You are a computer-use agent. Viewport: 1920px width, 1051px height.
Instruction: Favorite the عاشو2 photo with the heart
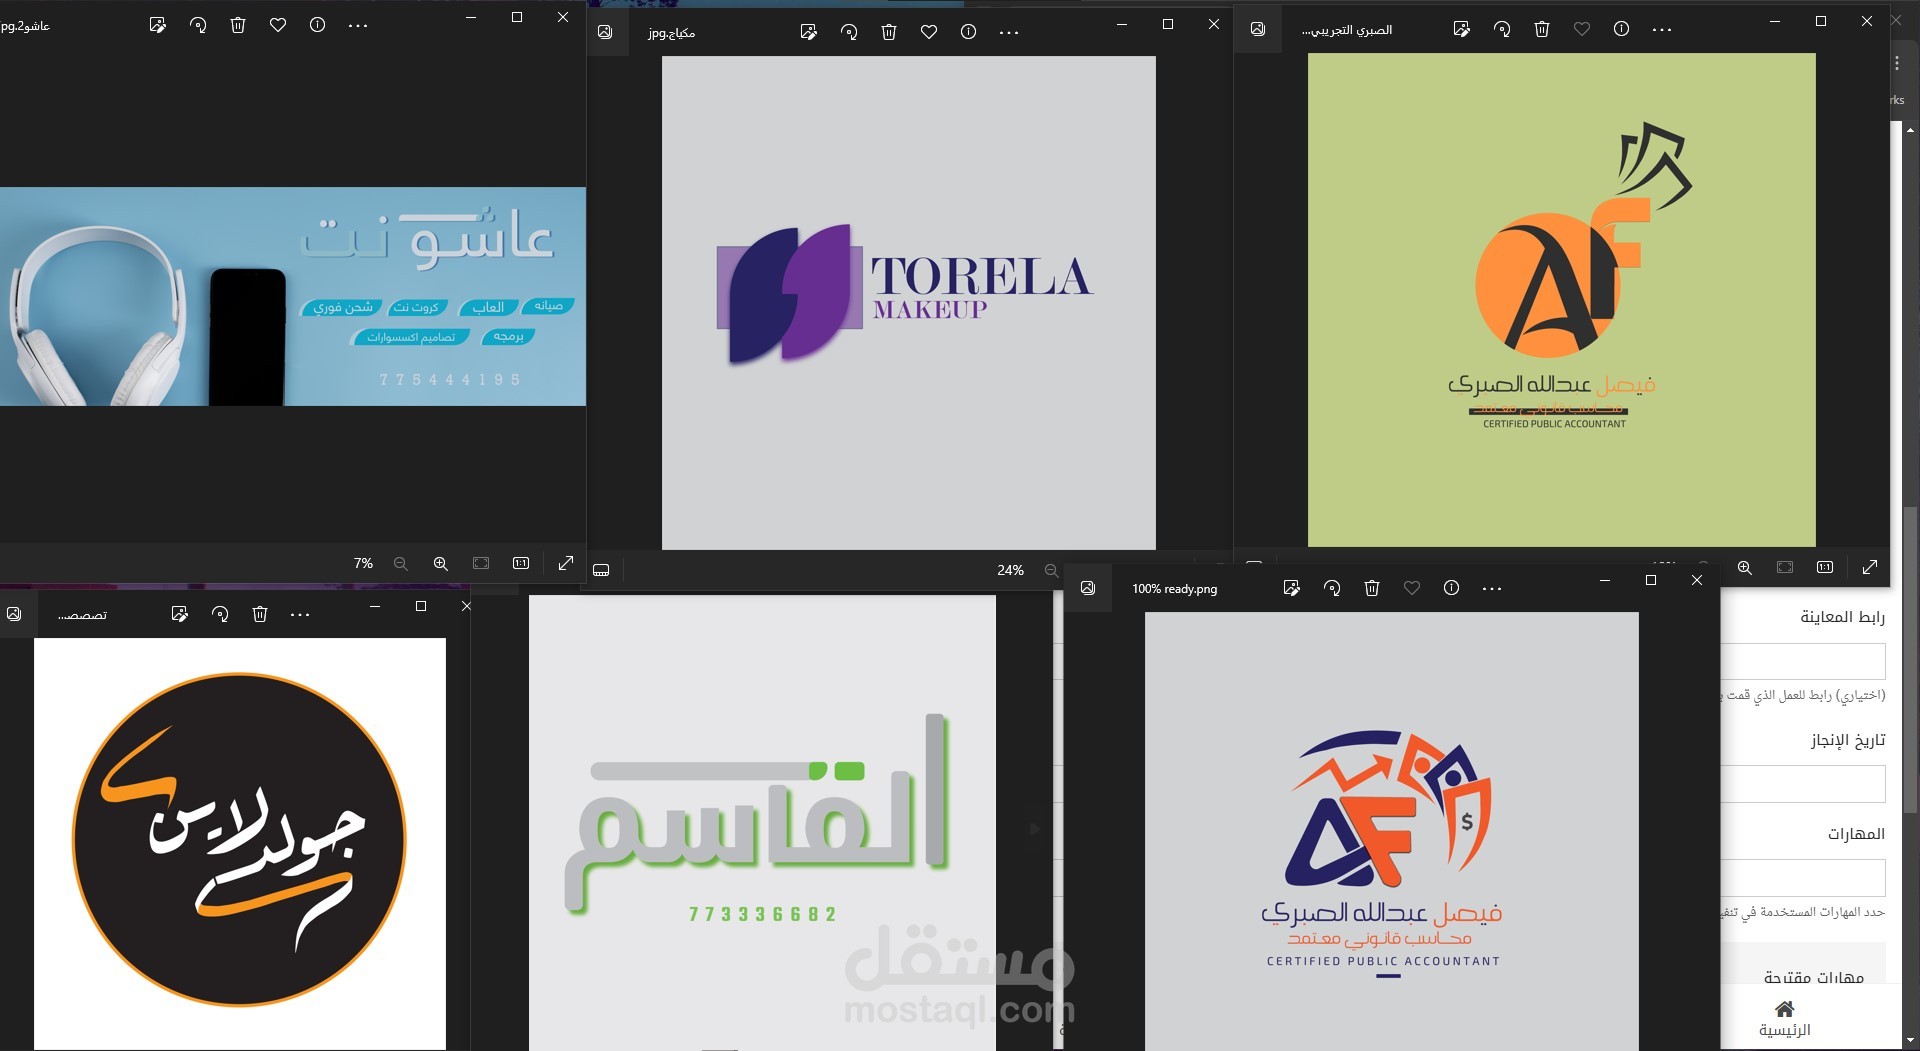(x=278, y=25)
